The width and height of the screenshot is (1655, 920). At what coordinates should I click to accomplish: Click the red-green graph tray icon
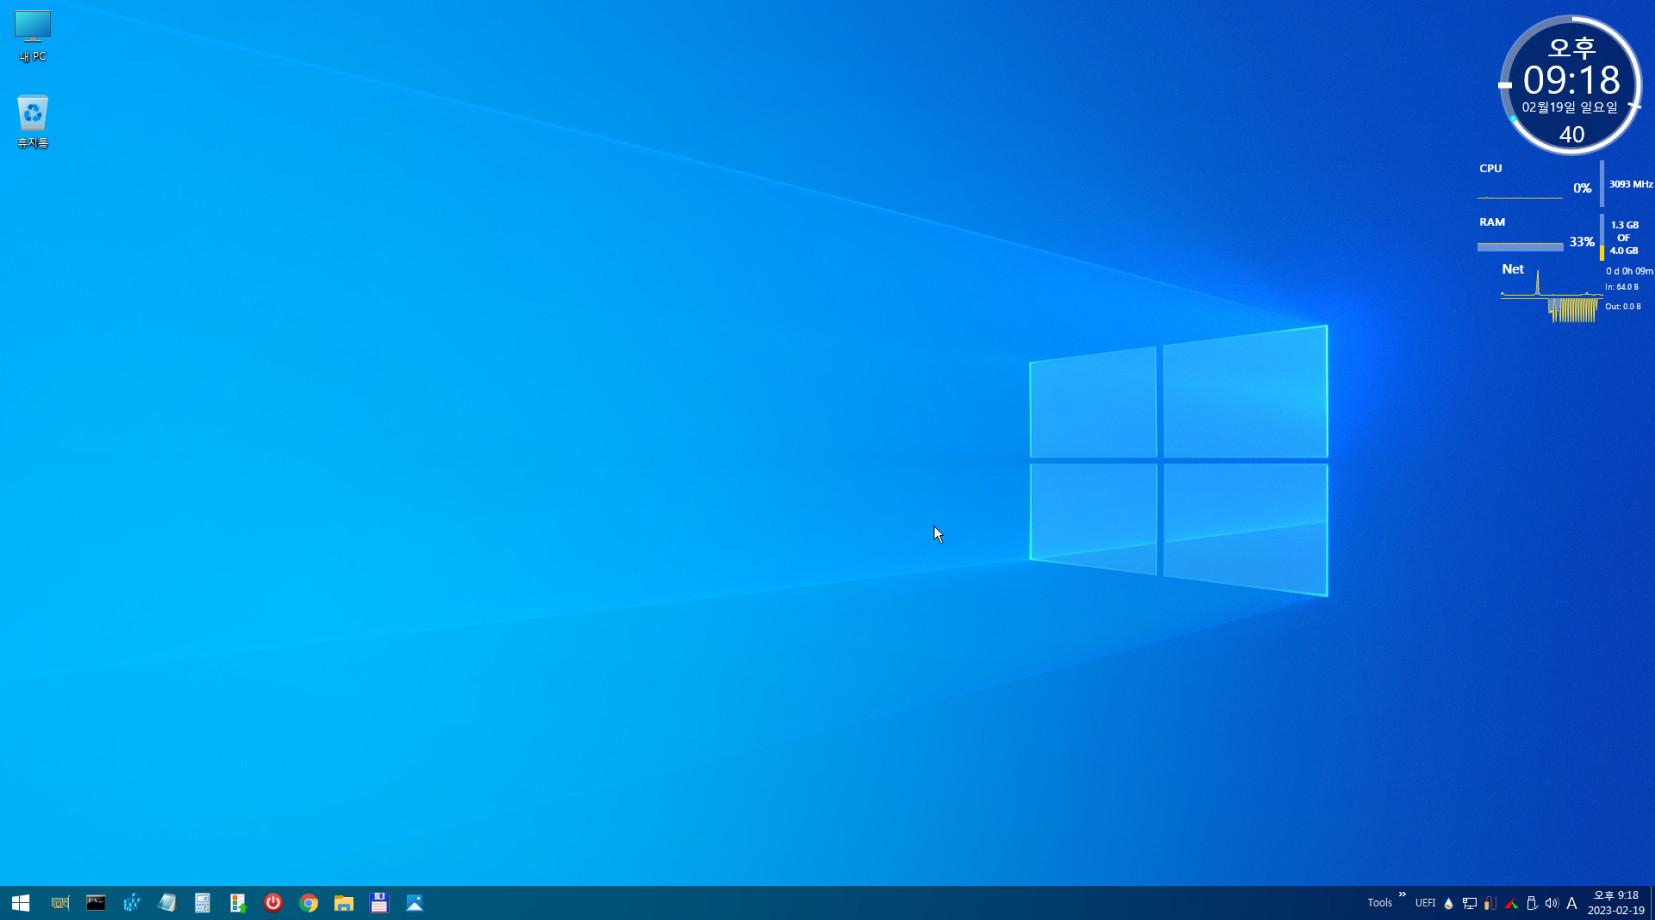[x=1511, y=903]
